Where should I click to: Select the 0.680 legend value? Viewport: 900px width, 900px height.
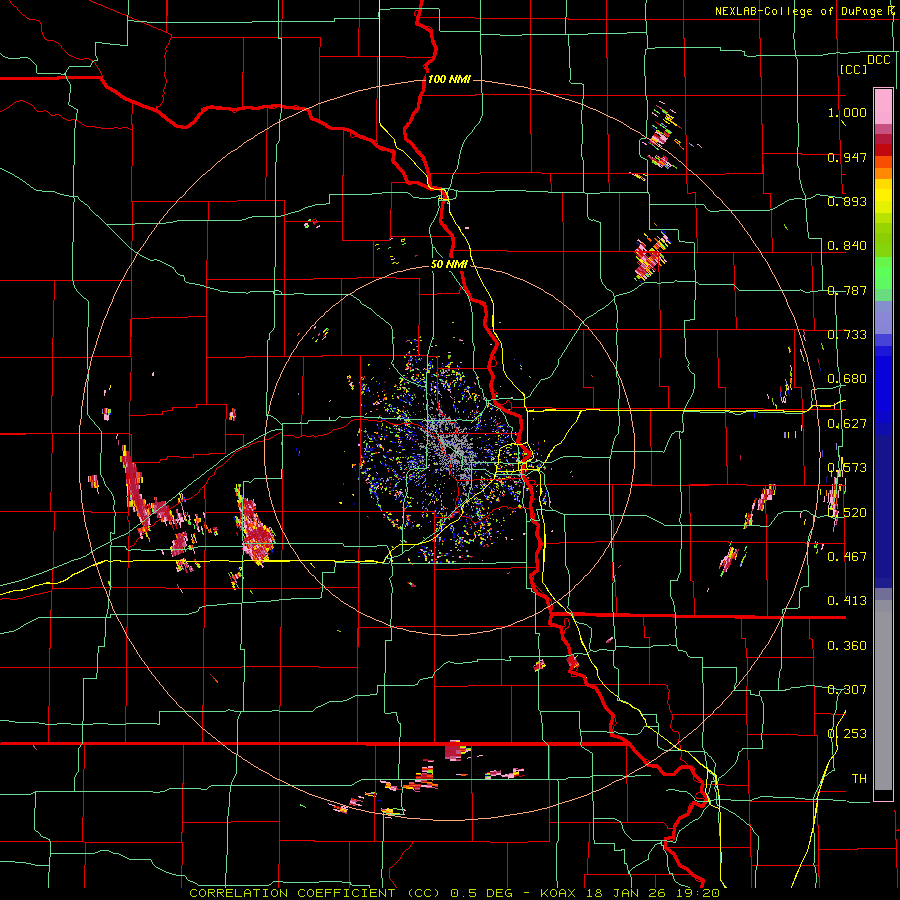[847, 379]
